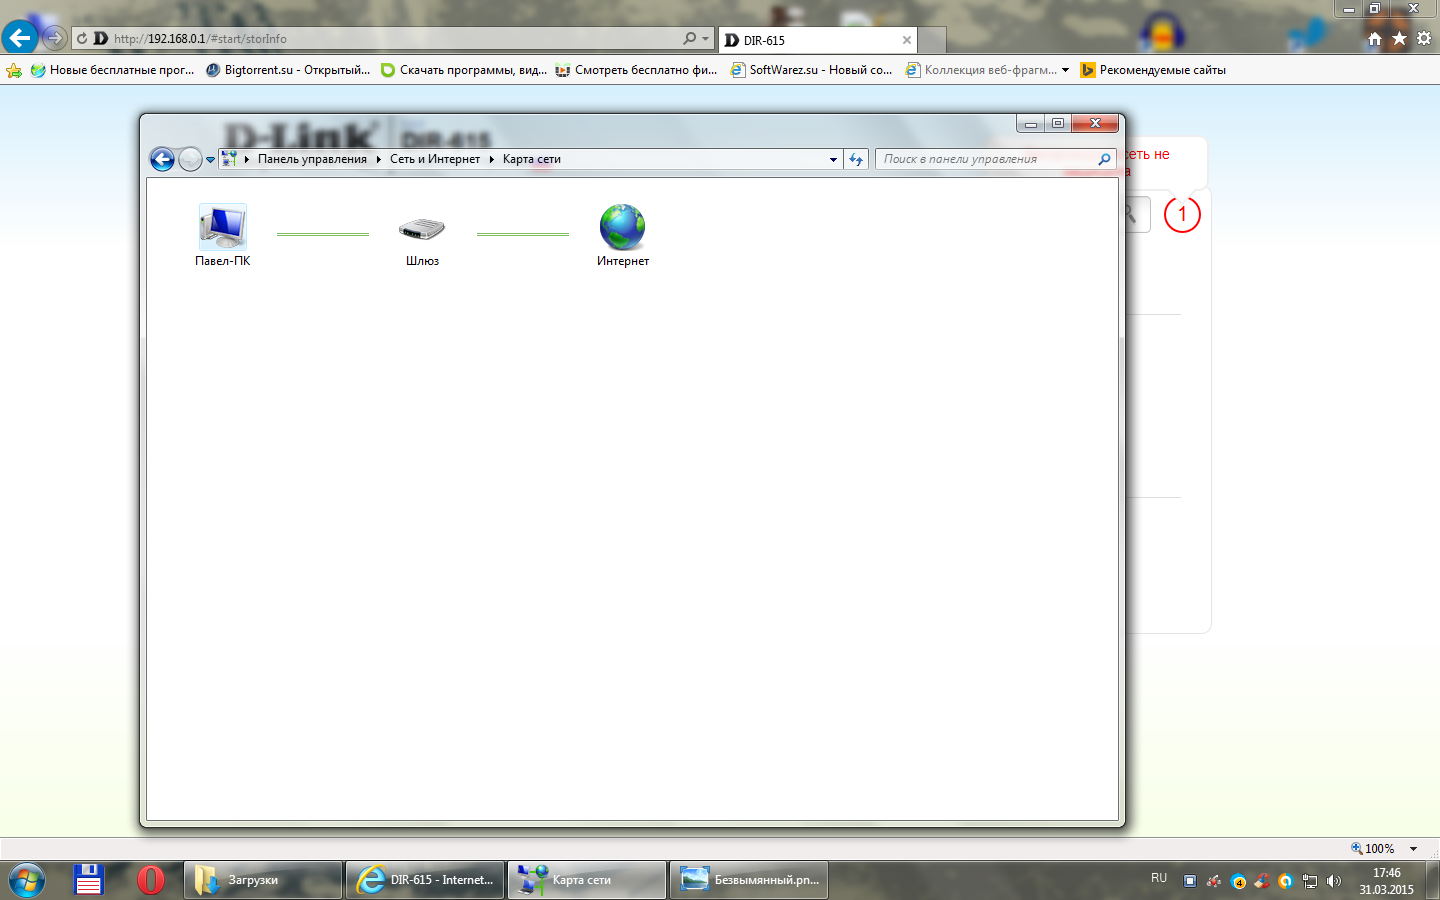The image size is (1440, 900).
Task: Focus the Поиск в панели управления search field
Action: [x=987, y=159]
